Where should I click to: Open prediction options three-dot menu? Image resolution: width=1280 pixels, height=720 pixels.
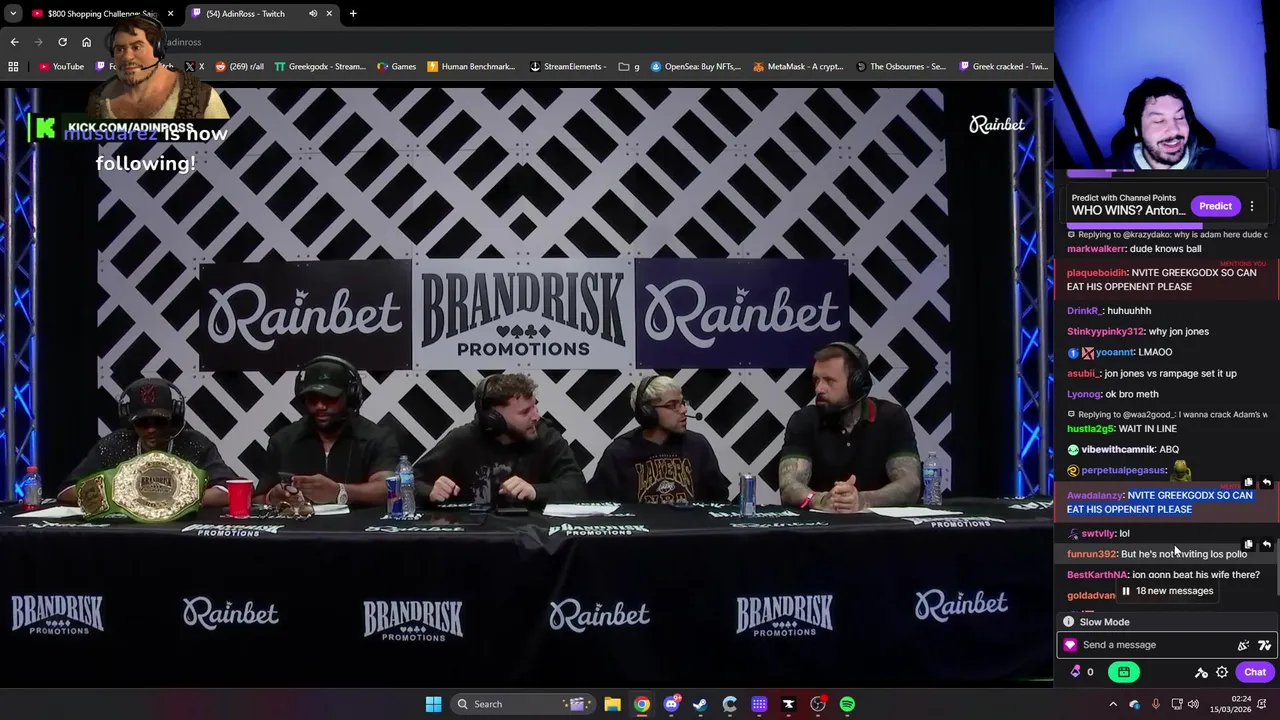click(1251, 206)
